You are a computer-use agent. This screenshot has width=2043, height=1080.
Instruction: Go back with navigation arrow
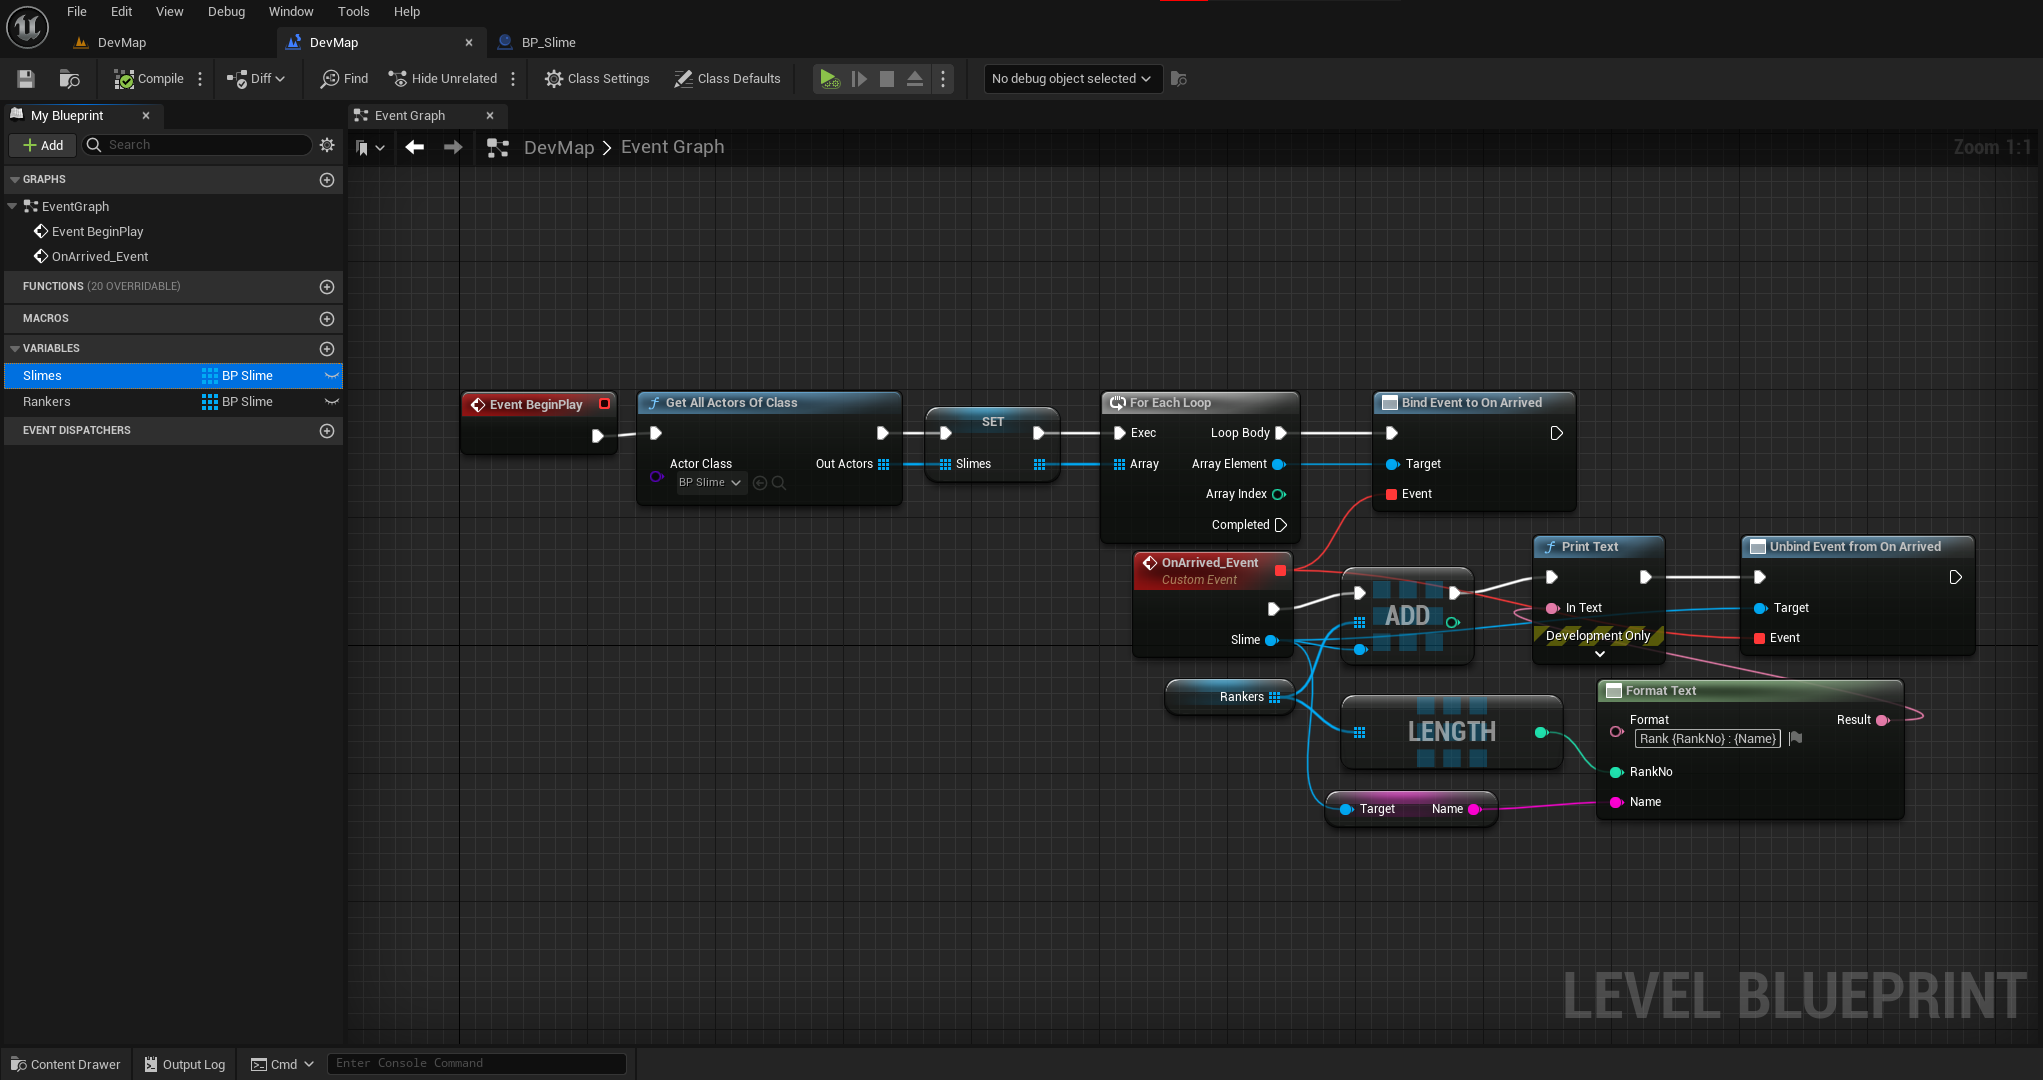click(414, 147)
